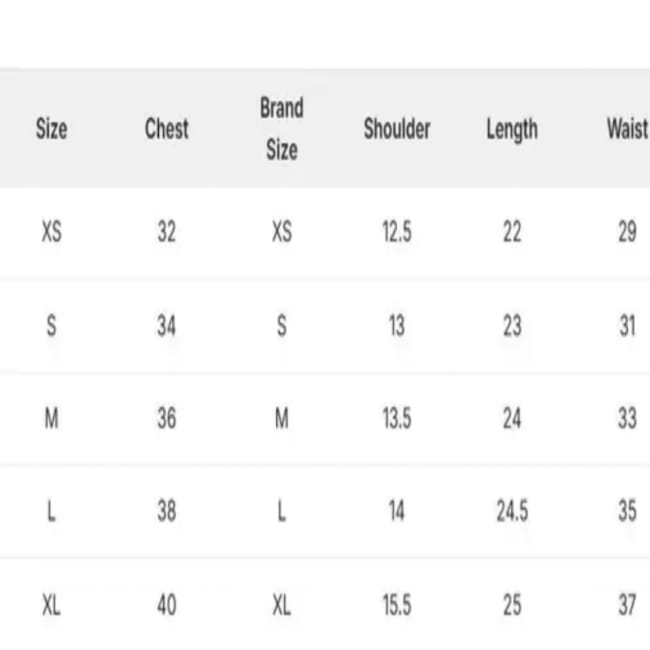Select the Shoulder column header
This screenshot has height=650, width=650.
tap(397, 129)
